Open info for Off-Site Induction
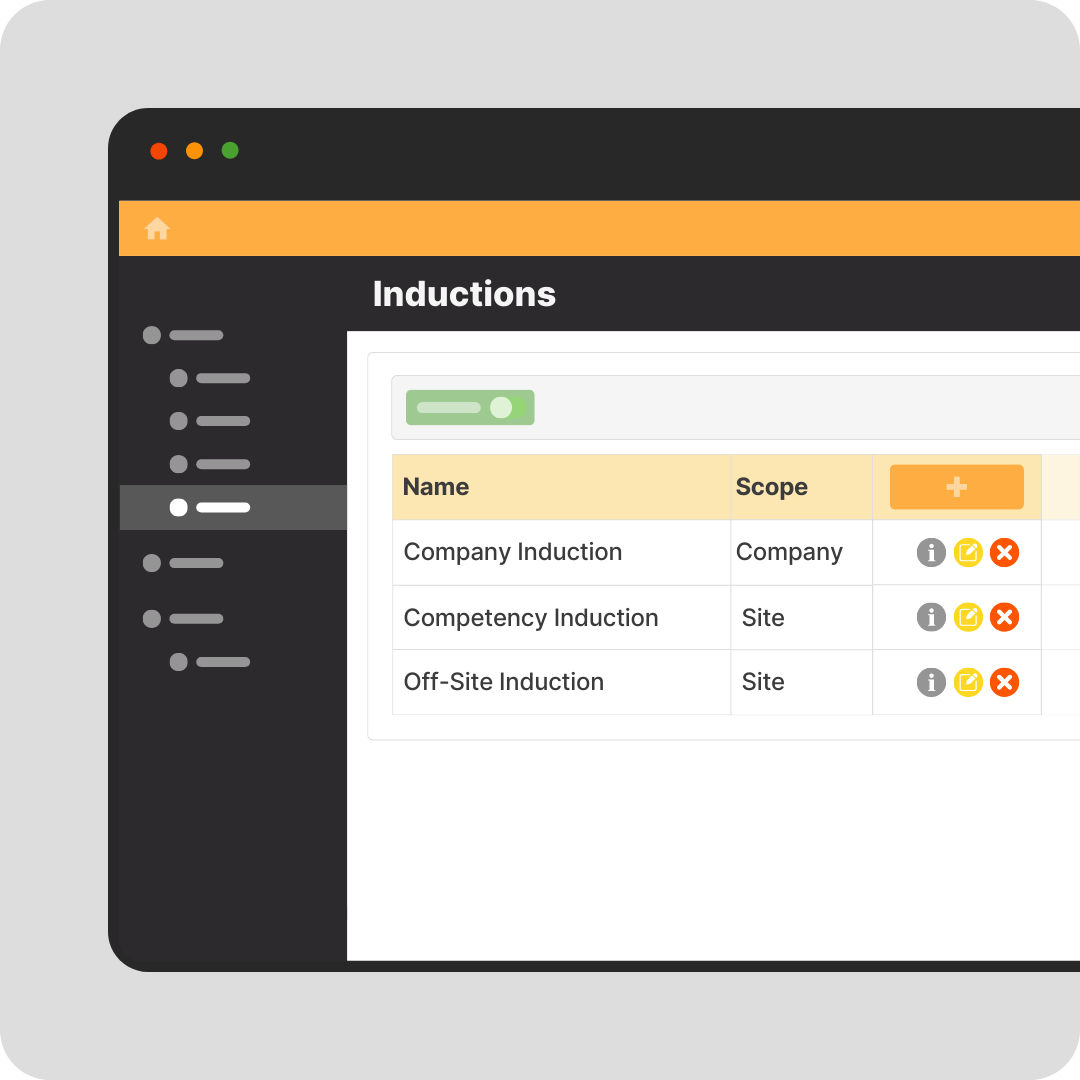This screenshot has width=1080, height=1080. tap(931, 683)
